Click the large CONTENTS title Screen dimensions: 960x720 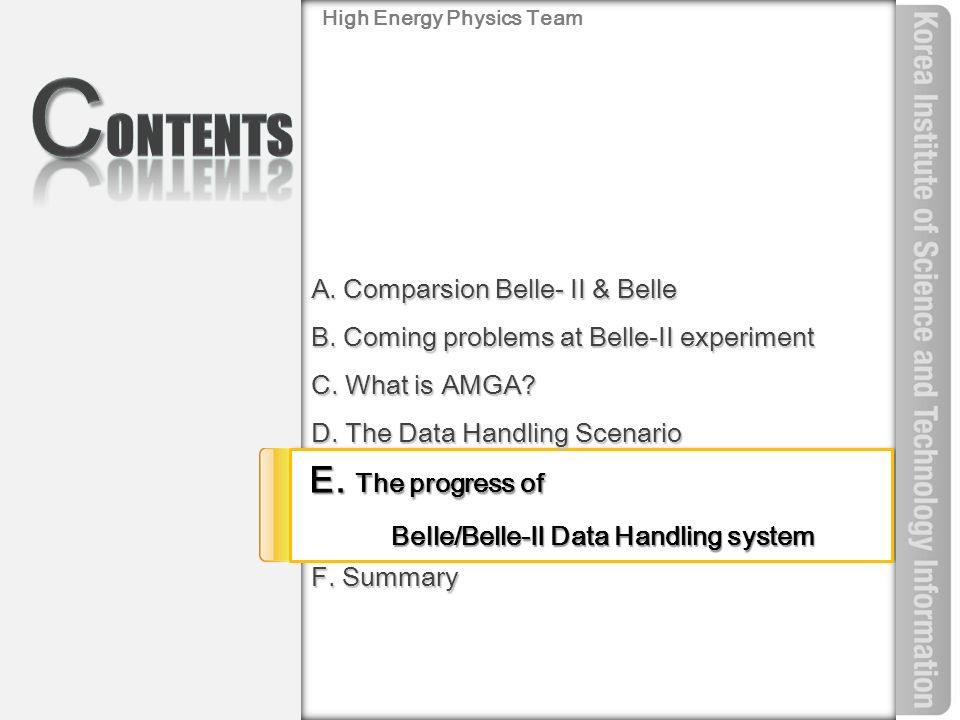pos(162,118)
